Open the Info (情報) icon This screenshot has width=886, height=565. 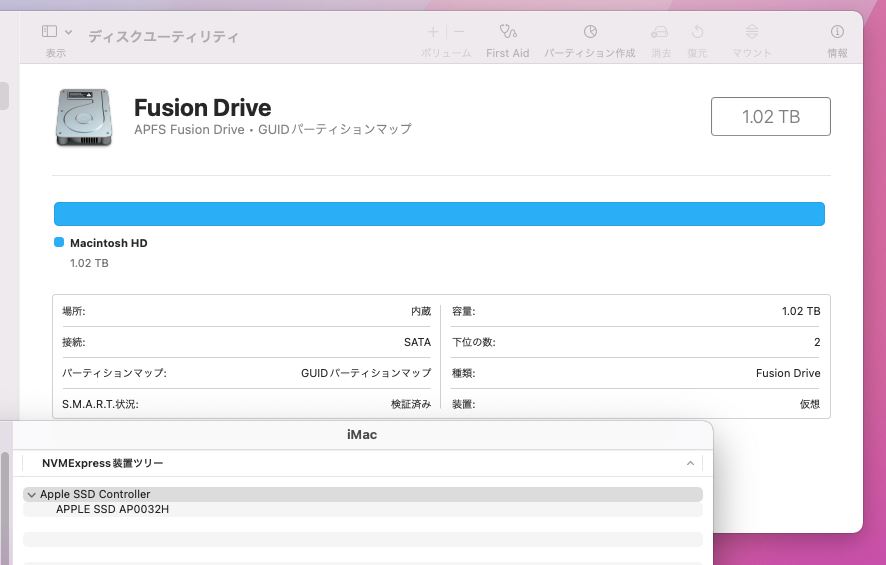[x=837, y=32]
